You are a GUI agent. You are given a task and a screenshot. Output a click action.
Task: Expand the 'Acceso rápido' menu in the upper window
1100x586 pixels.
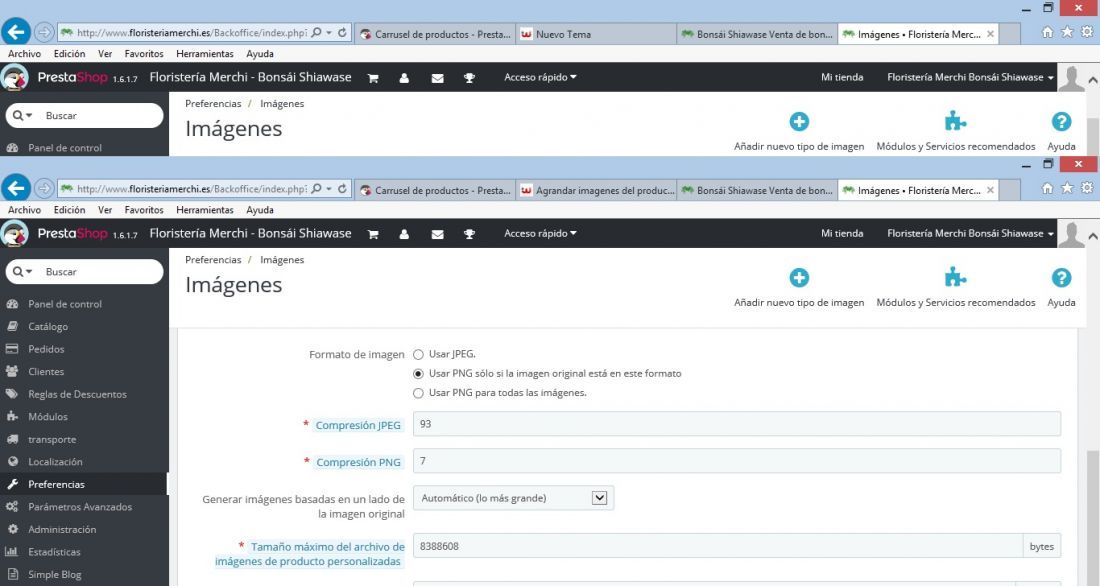(x=540, y=77)
